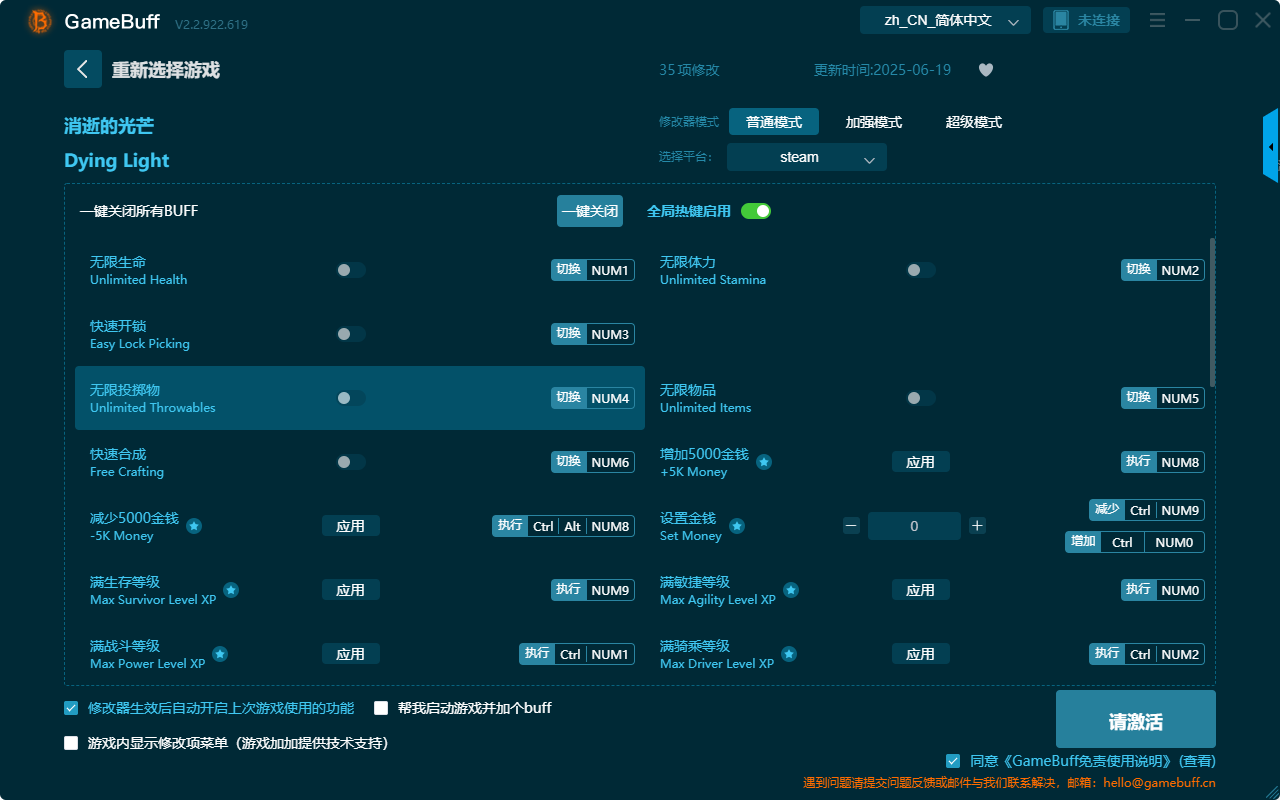Click the star icon beside 满生存等级
Viewport: 1280px width, 800px height.
231,590
